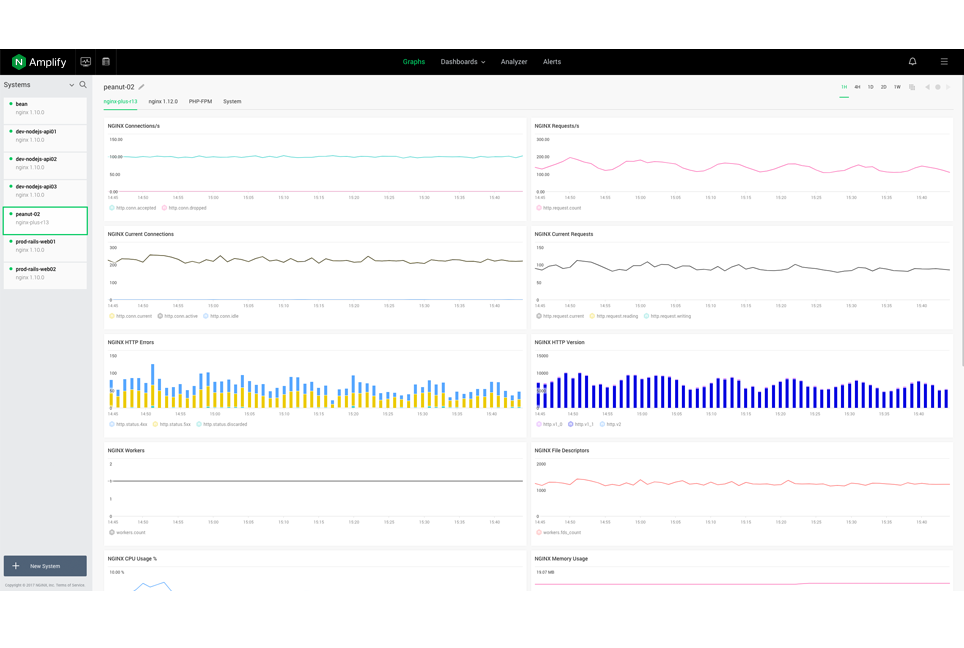This screenshot has height=648, width=964.
Task: Switch to the nginx-plus-r13 tab
Action: pos(120,101)
